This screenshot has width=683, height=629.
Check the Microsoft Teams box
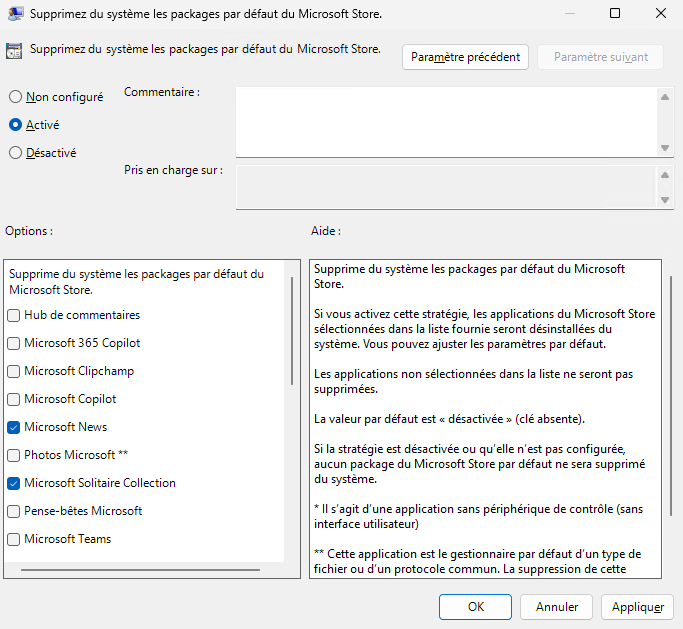(14, 539)
